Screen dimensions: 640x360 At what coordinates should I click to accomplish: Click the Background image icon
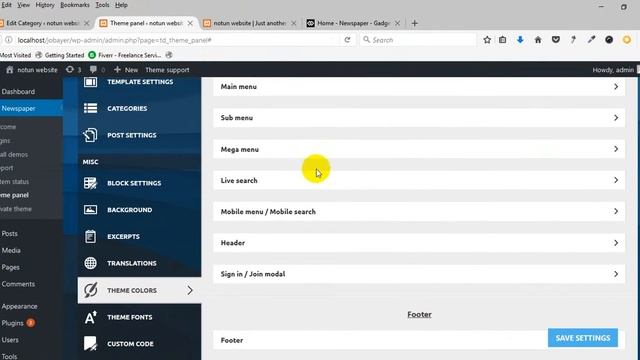90,210
